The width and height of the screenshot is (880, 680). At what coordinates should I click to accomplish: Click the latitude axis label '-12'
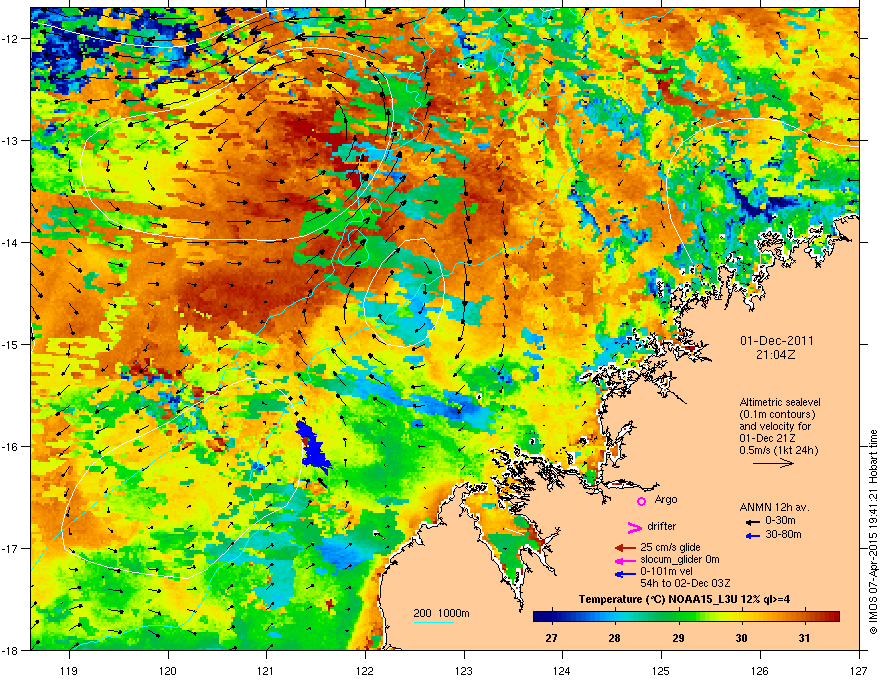11,38
